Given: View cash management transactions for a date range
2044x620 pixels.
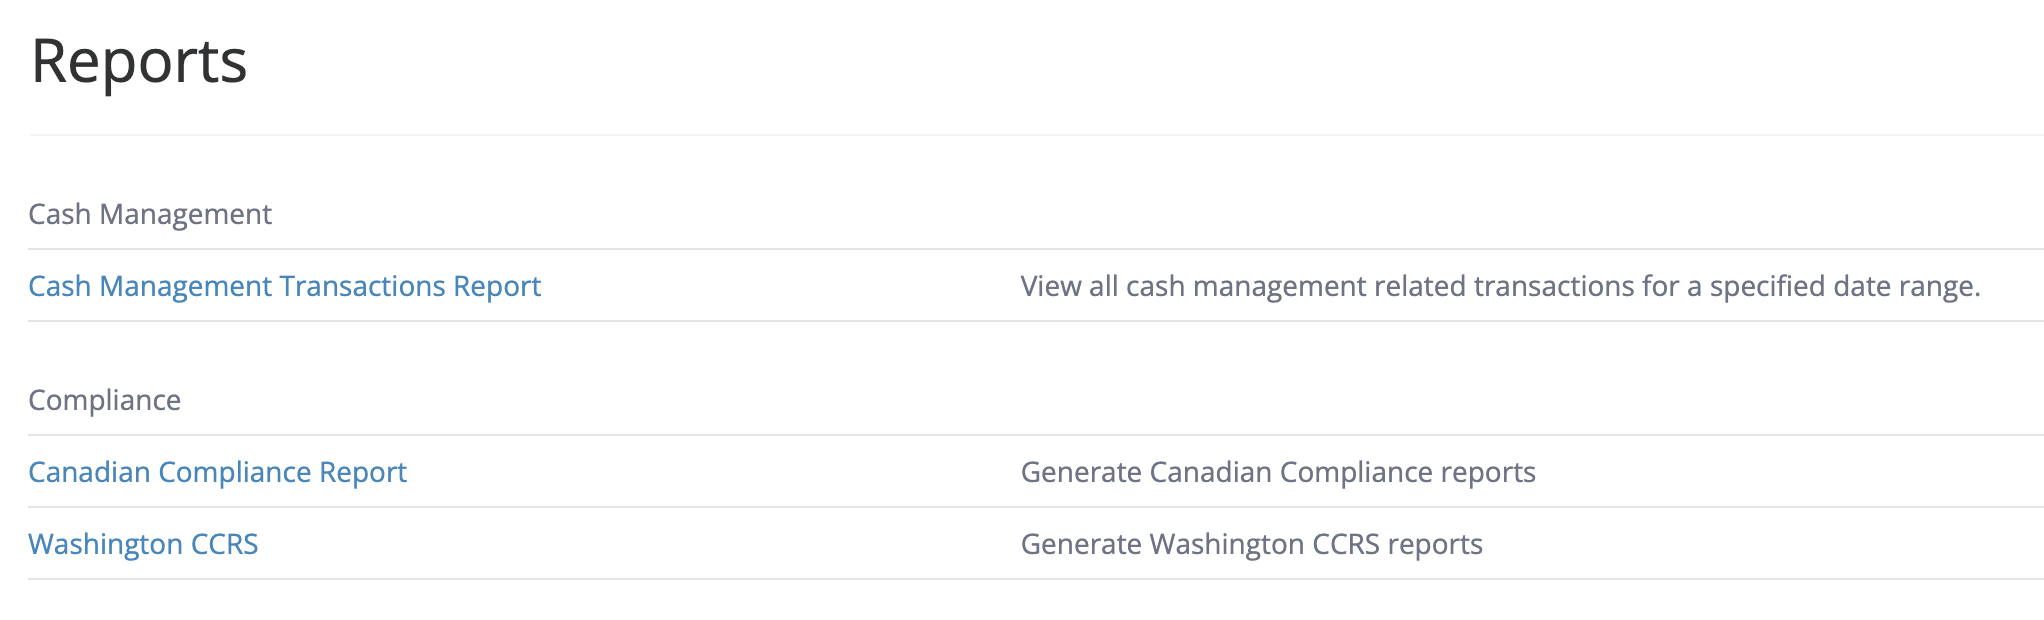Looking at the screenshot, I should 284,286.
